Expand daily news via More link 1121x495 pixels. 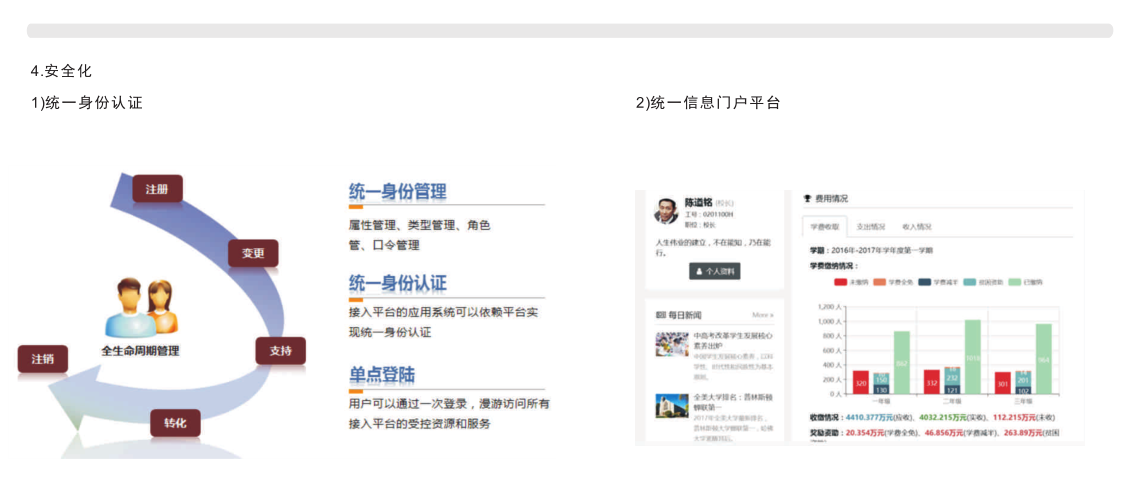(762, 315)
